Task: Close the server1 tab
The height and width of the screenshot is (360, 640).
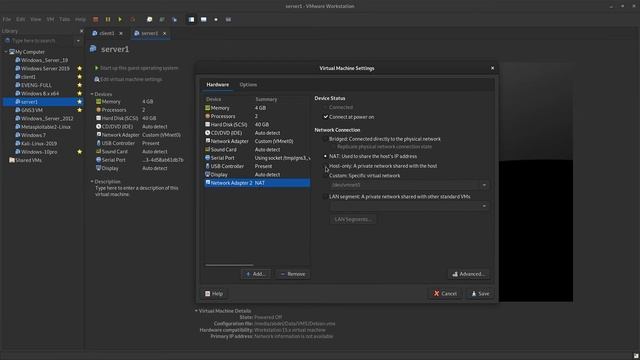Action: point(164,33)
